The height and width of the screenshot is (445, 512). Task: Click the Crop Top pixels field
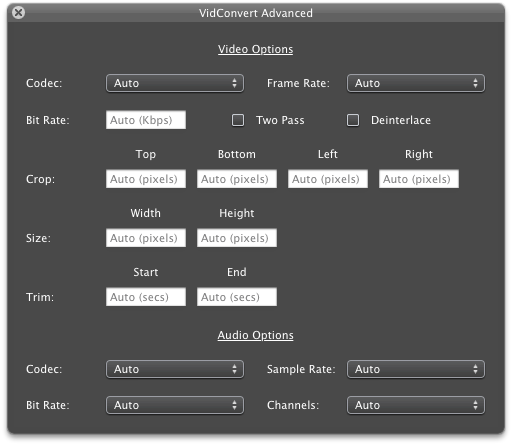pyautogui.click(x=146, y=179)
